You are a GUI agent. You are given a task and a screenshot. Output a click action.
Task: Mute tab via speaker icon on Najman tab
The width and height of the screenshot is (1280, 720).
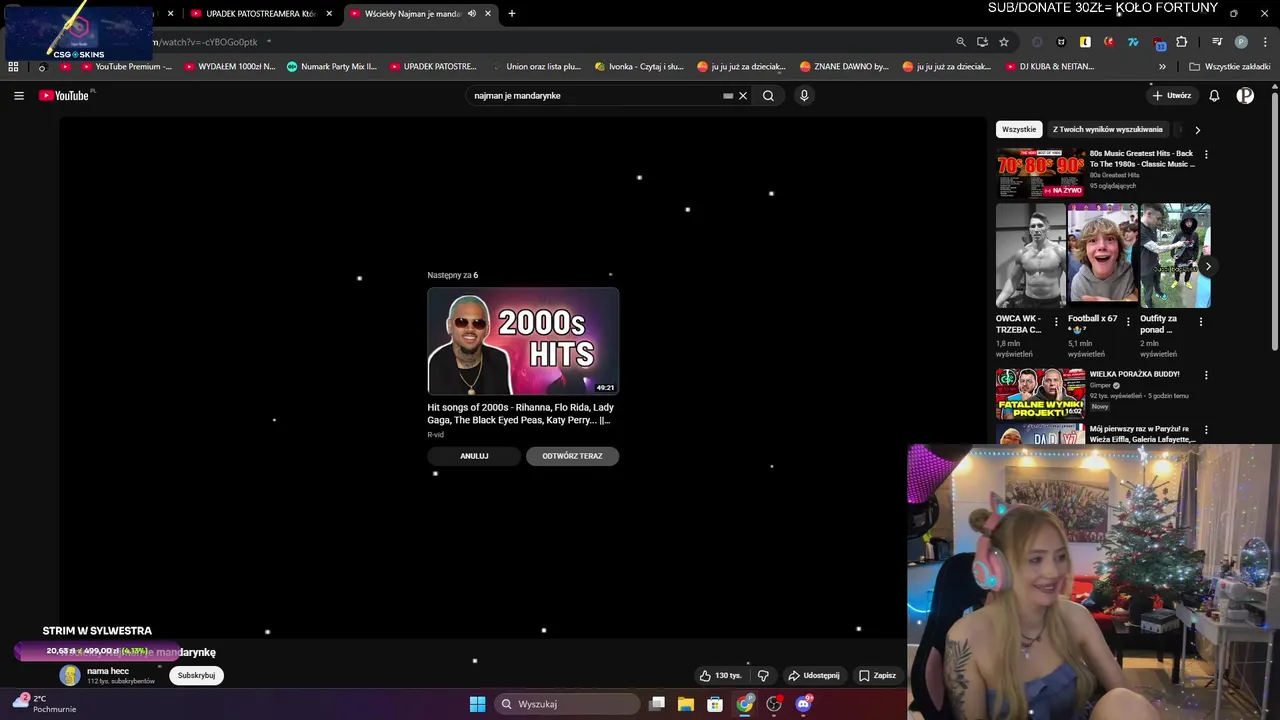tap(471, 14)
